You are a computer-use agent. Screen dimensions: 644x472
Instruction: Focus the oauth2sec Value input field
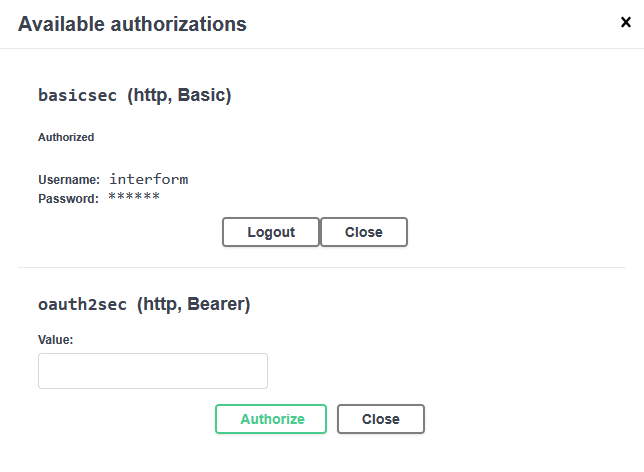tap(153, 371)
